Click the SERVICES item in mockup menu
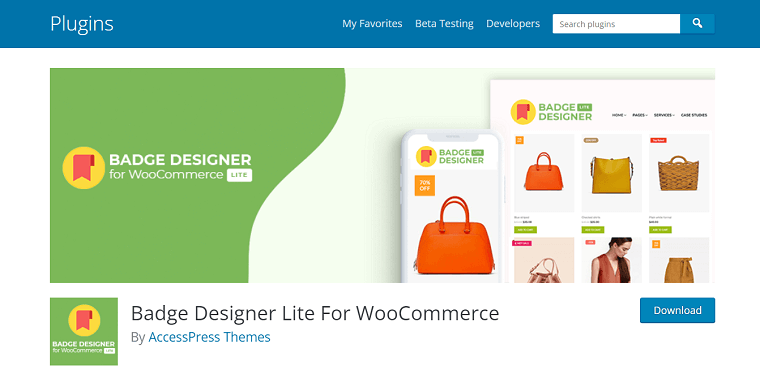The height and width of the screenshot is (387, 760). (664, 115)
